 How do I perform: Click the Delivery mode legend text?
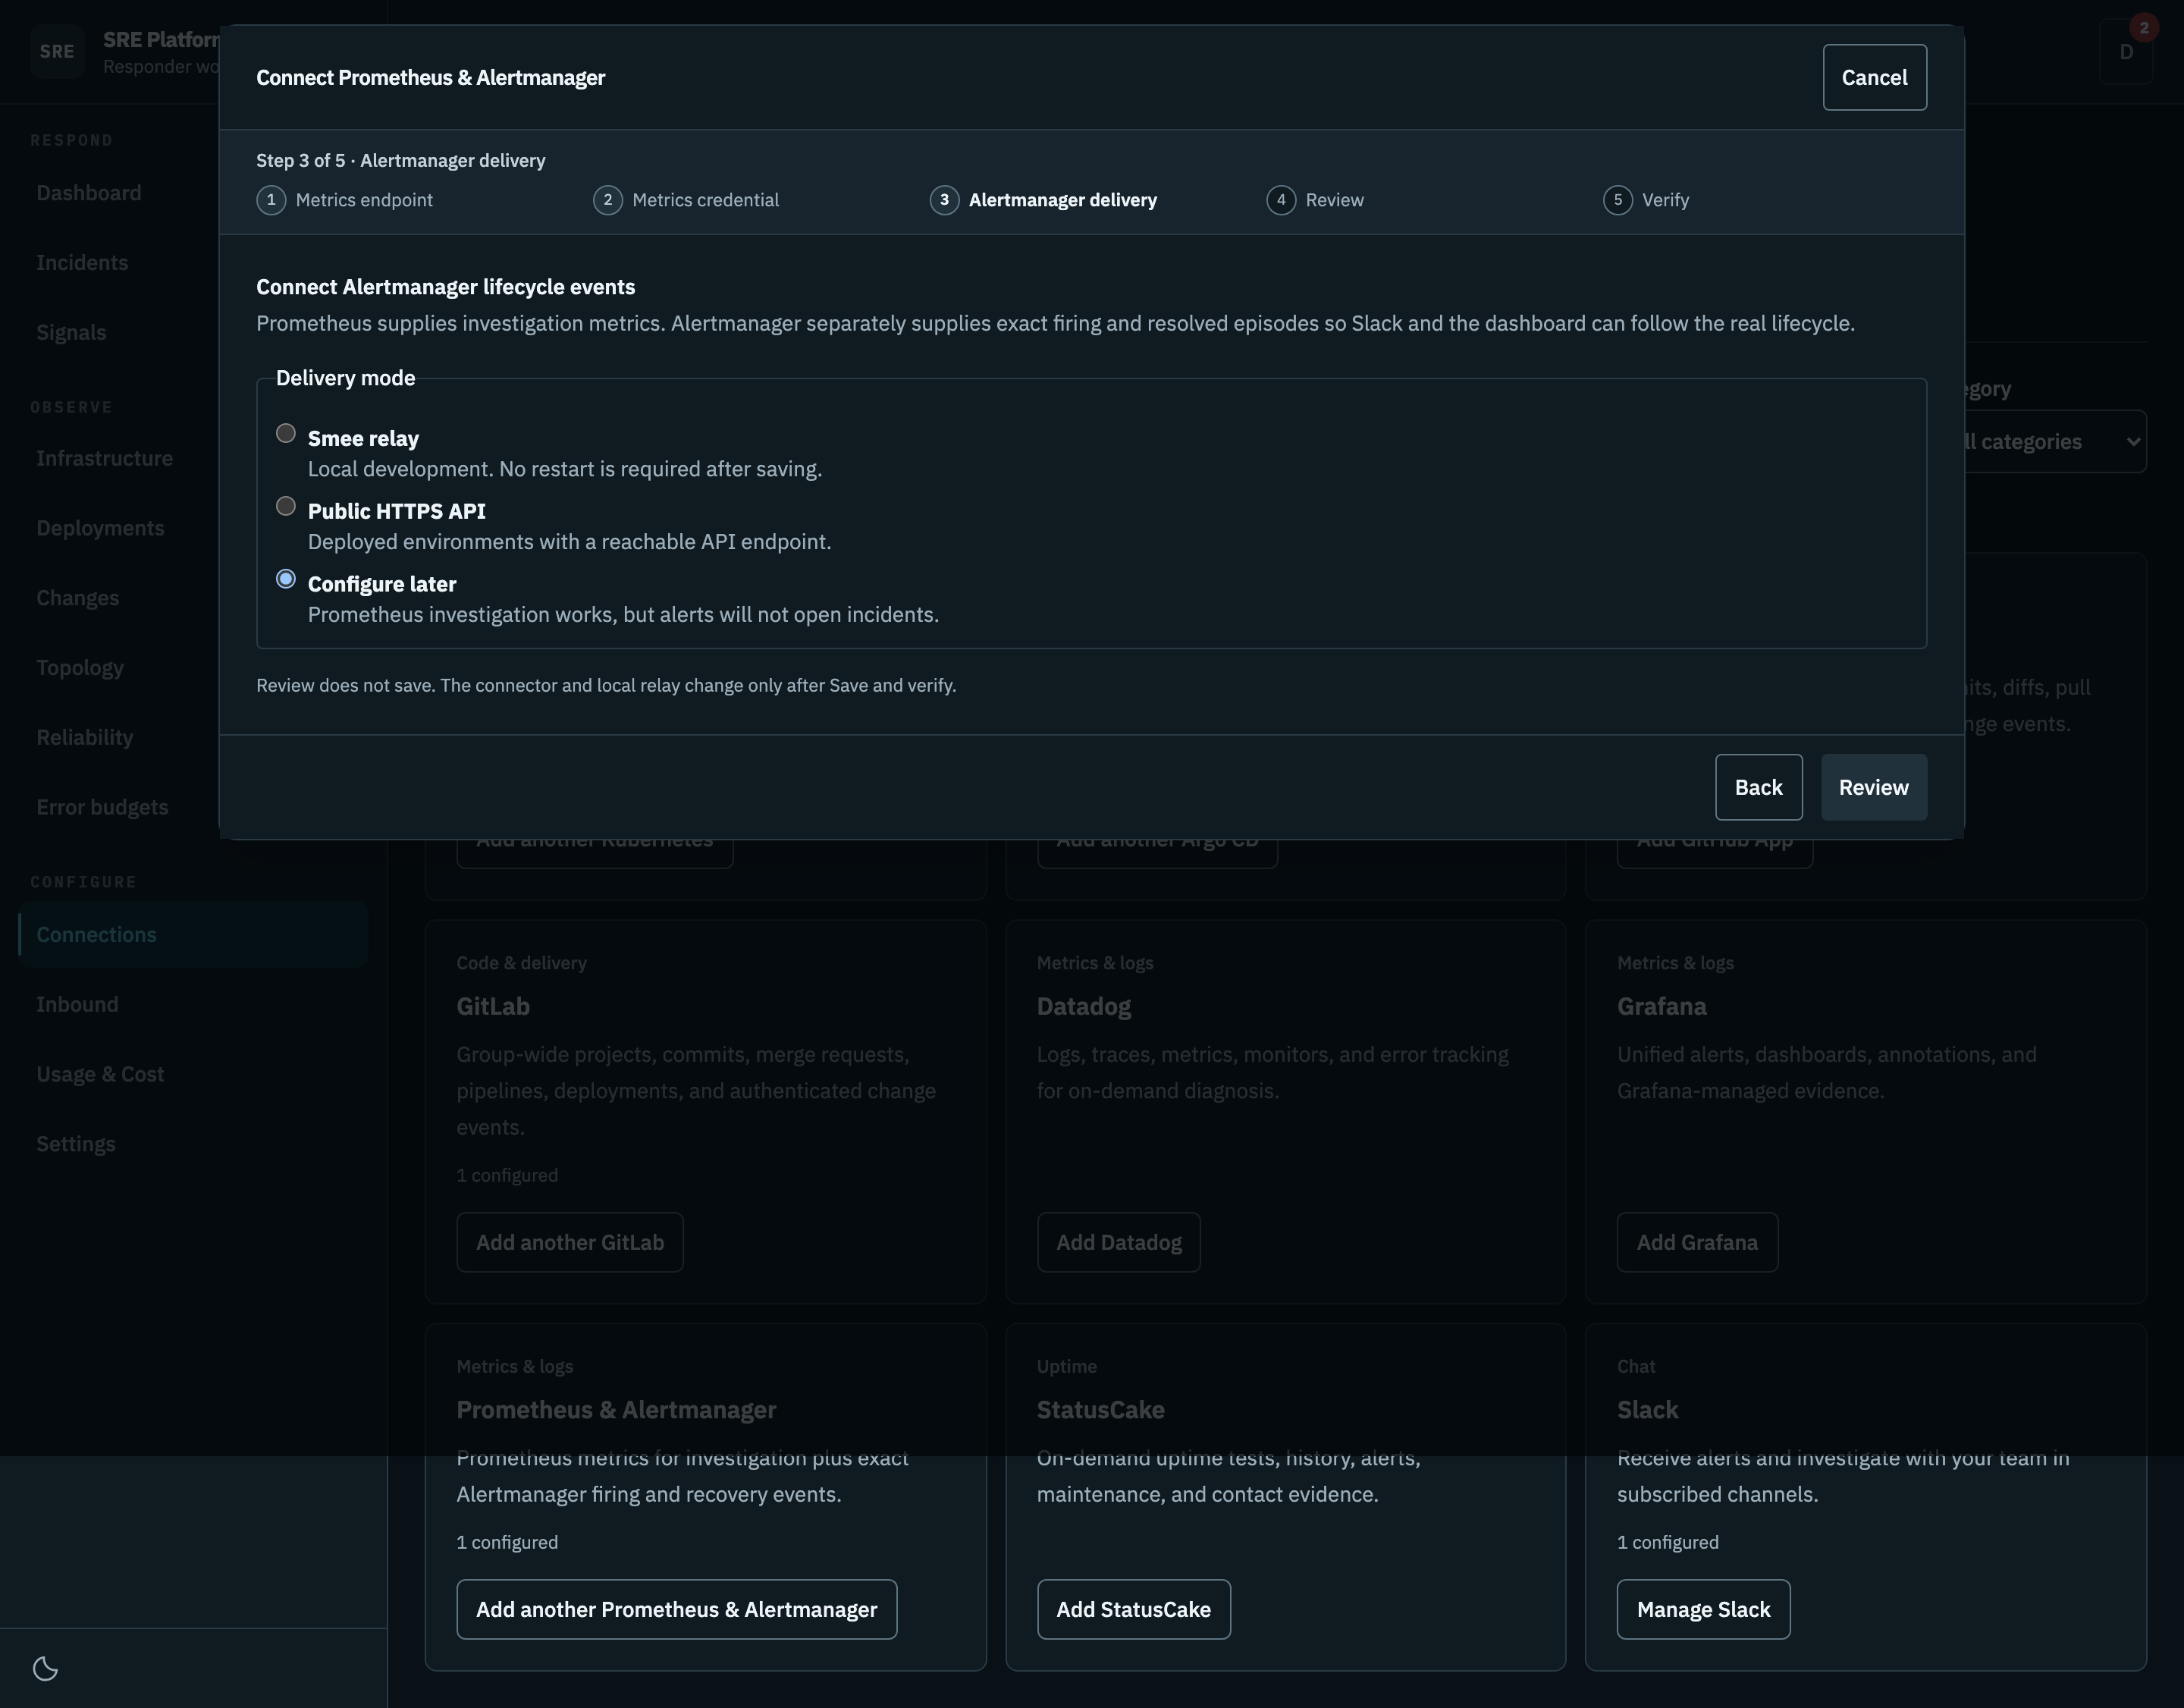pos(345,378)
